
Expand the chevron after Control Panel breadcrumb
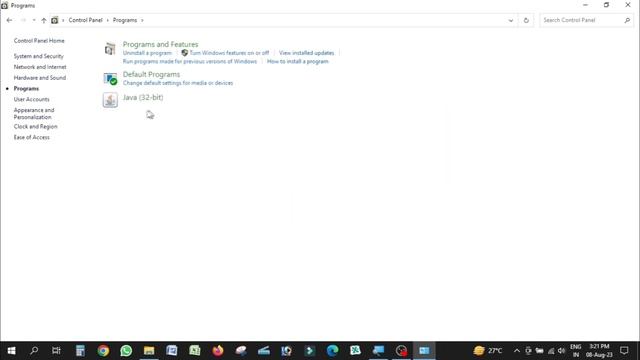point(108,20)
